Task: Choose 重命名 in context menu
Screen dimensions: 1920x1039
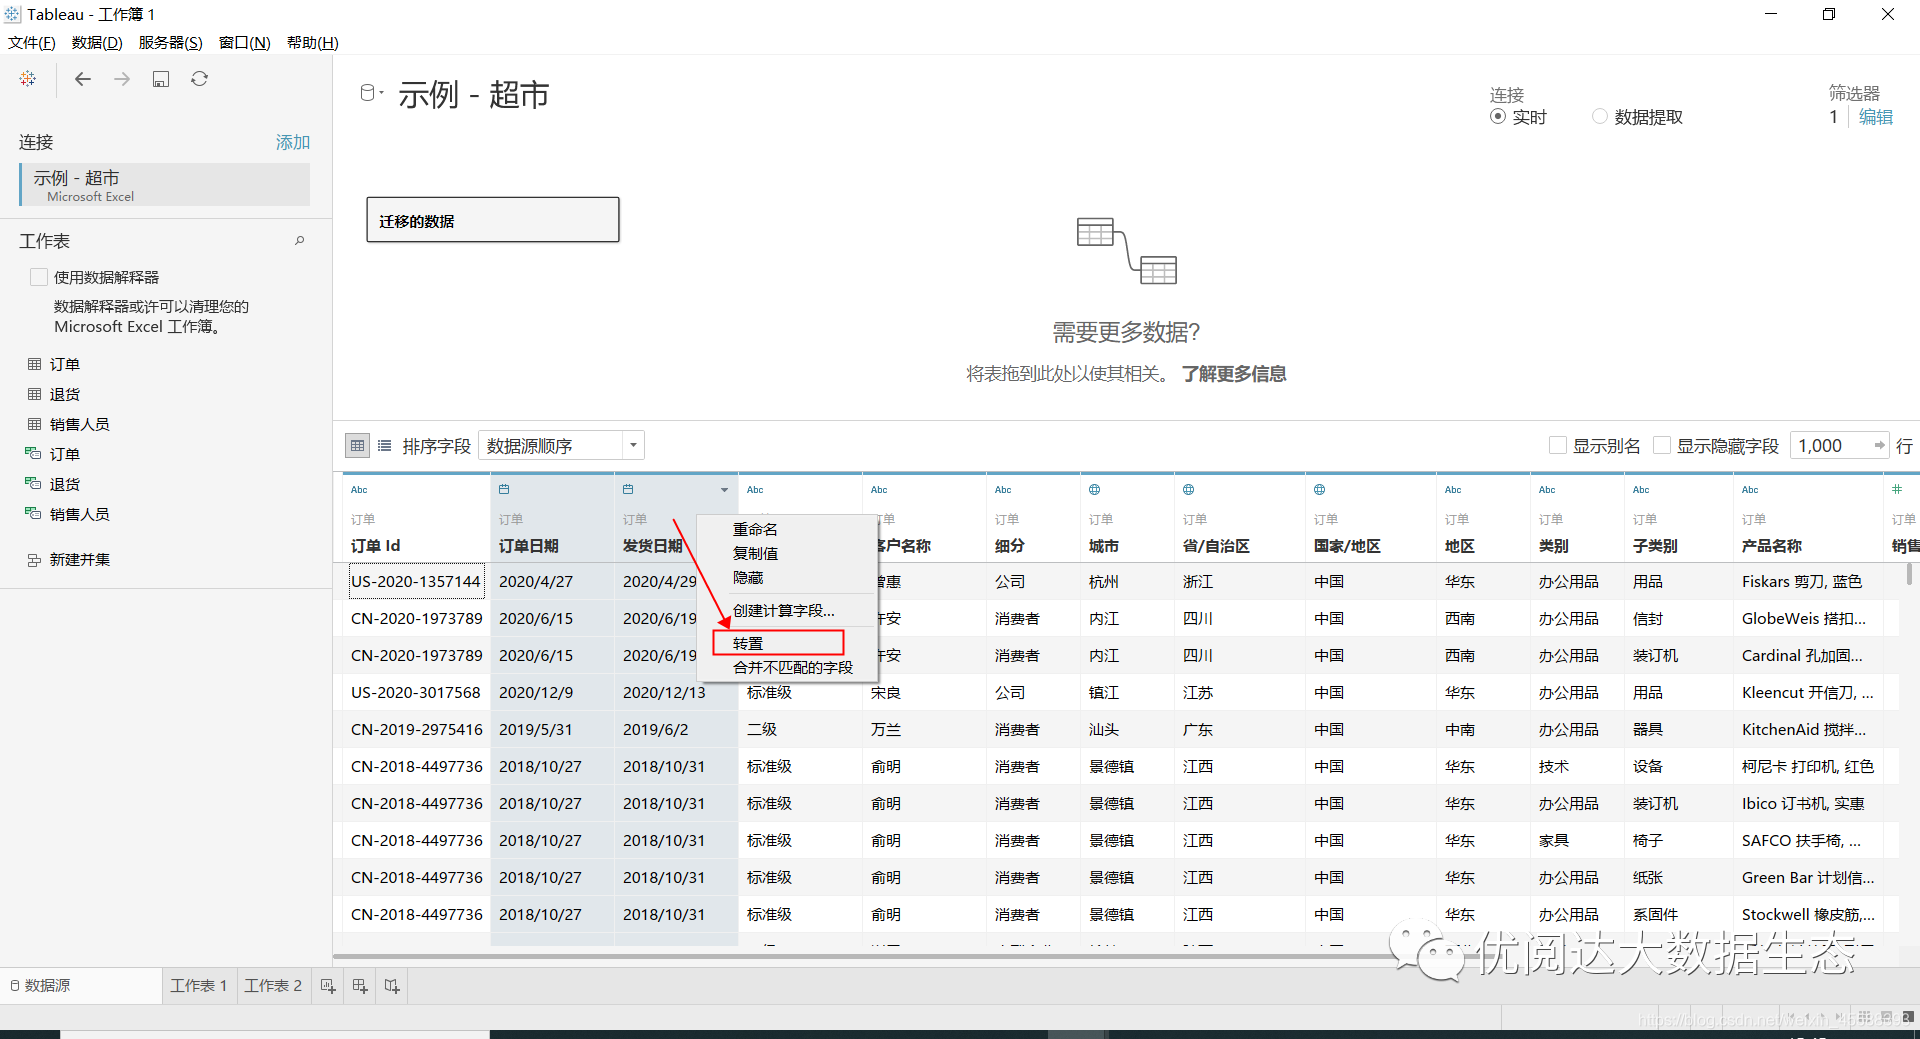Action: [755, 529]
